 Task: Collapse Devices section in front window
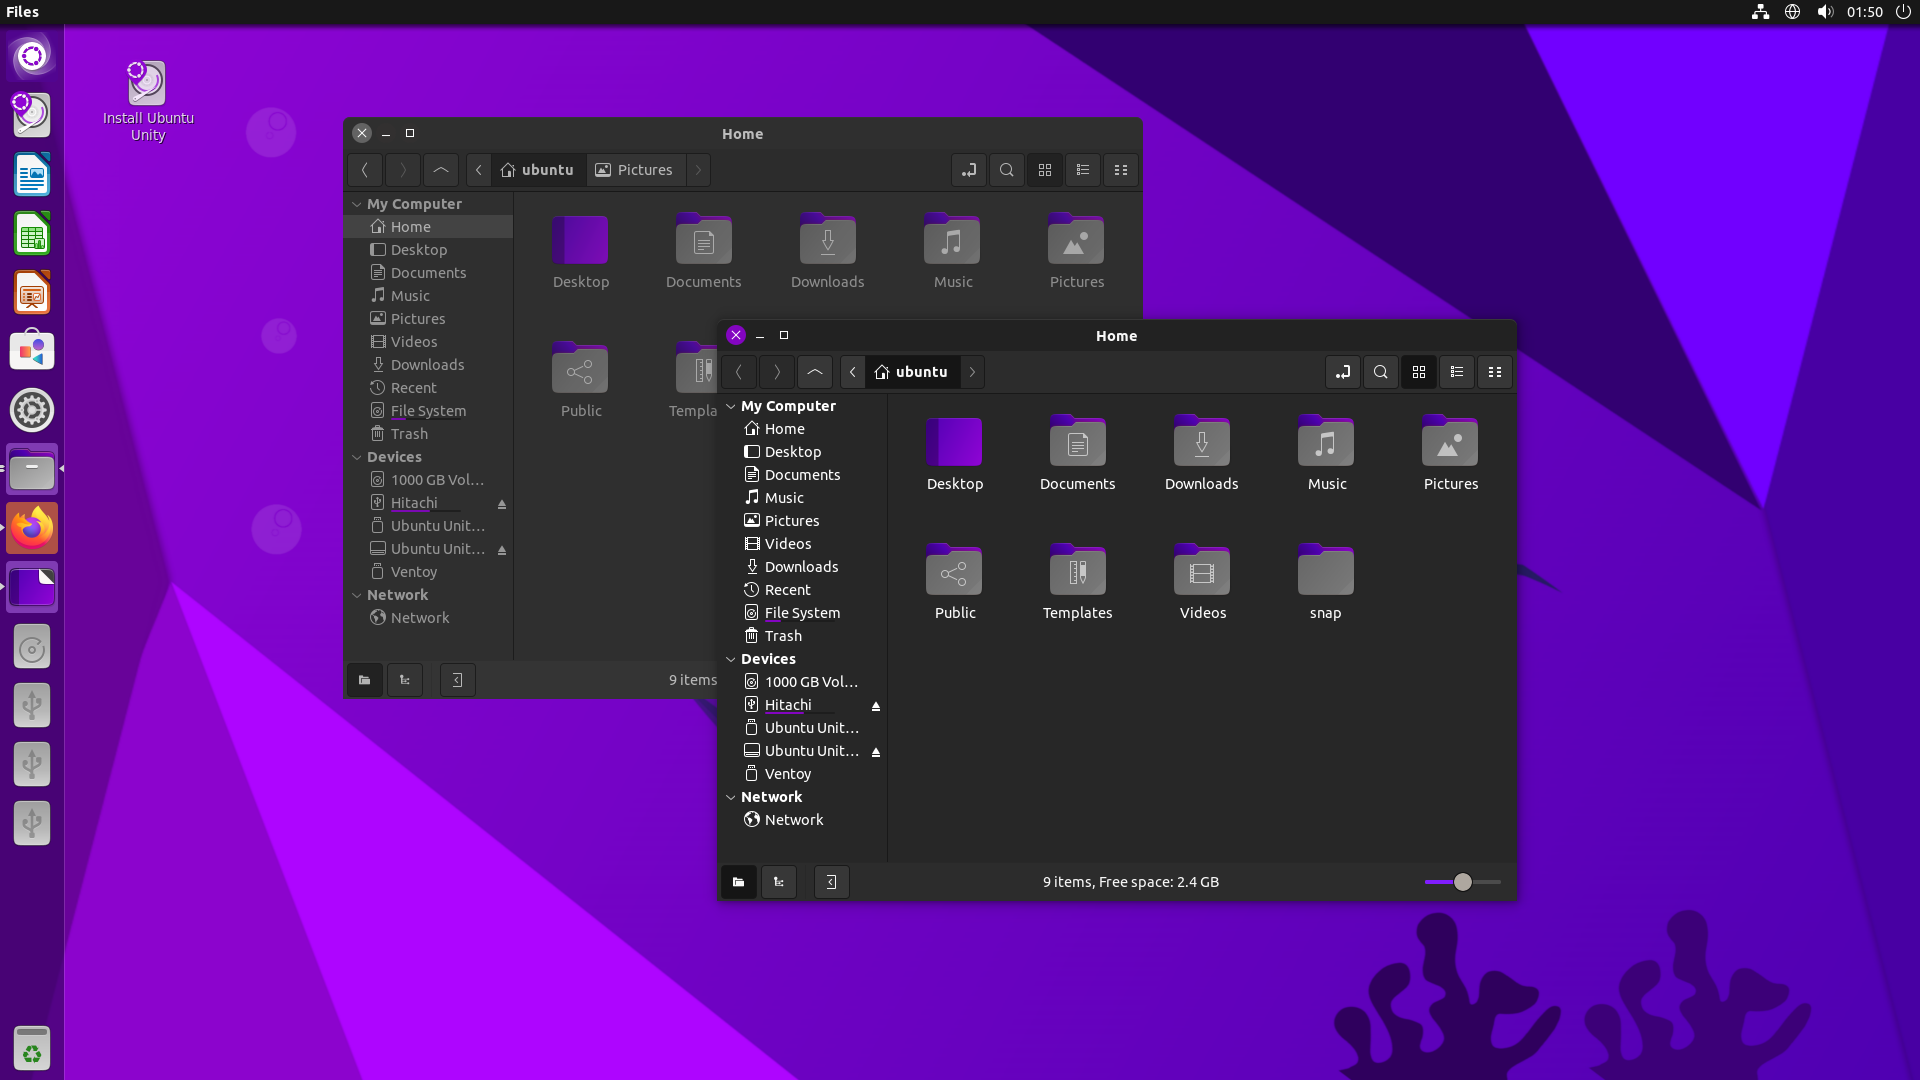coord(731,659)
